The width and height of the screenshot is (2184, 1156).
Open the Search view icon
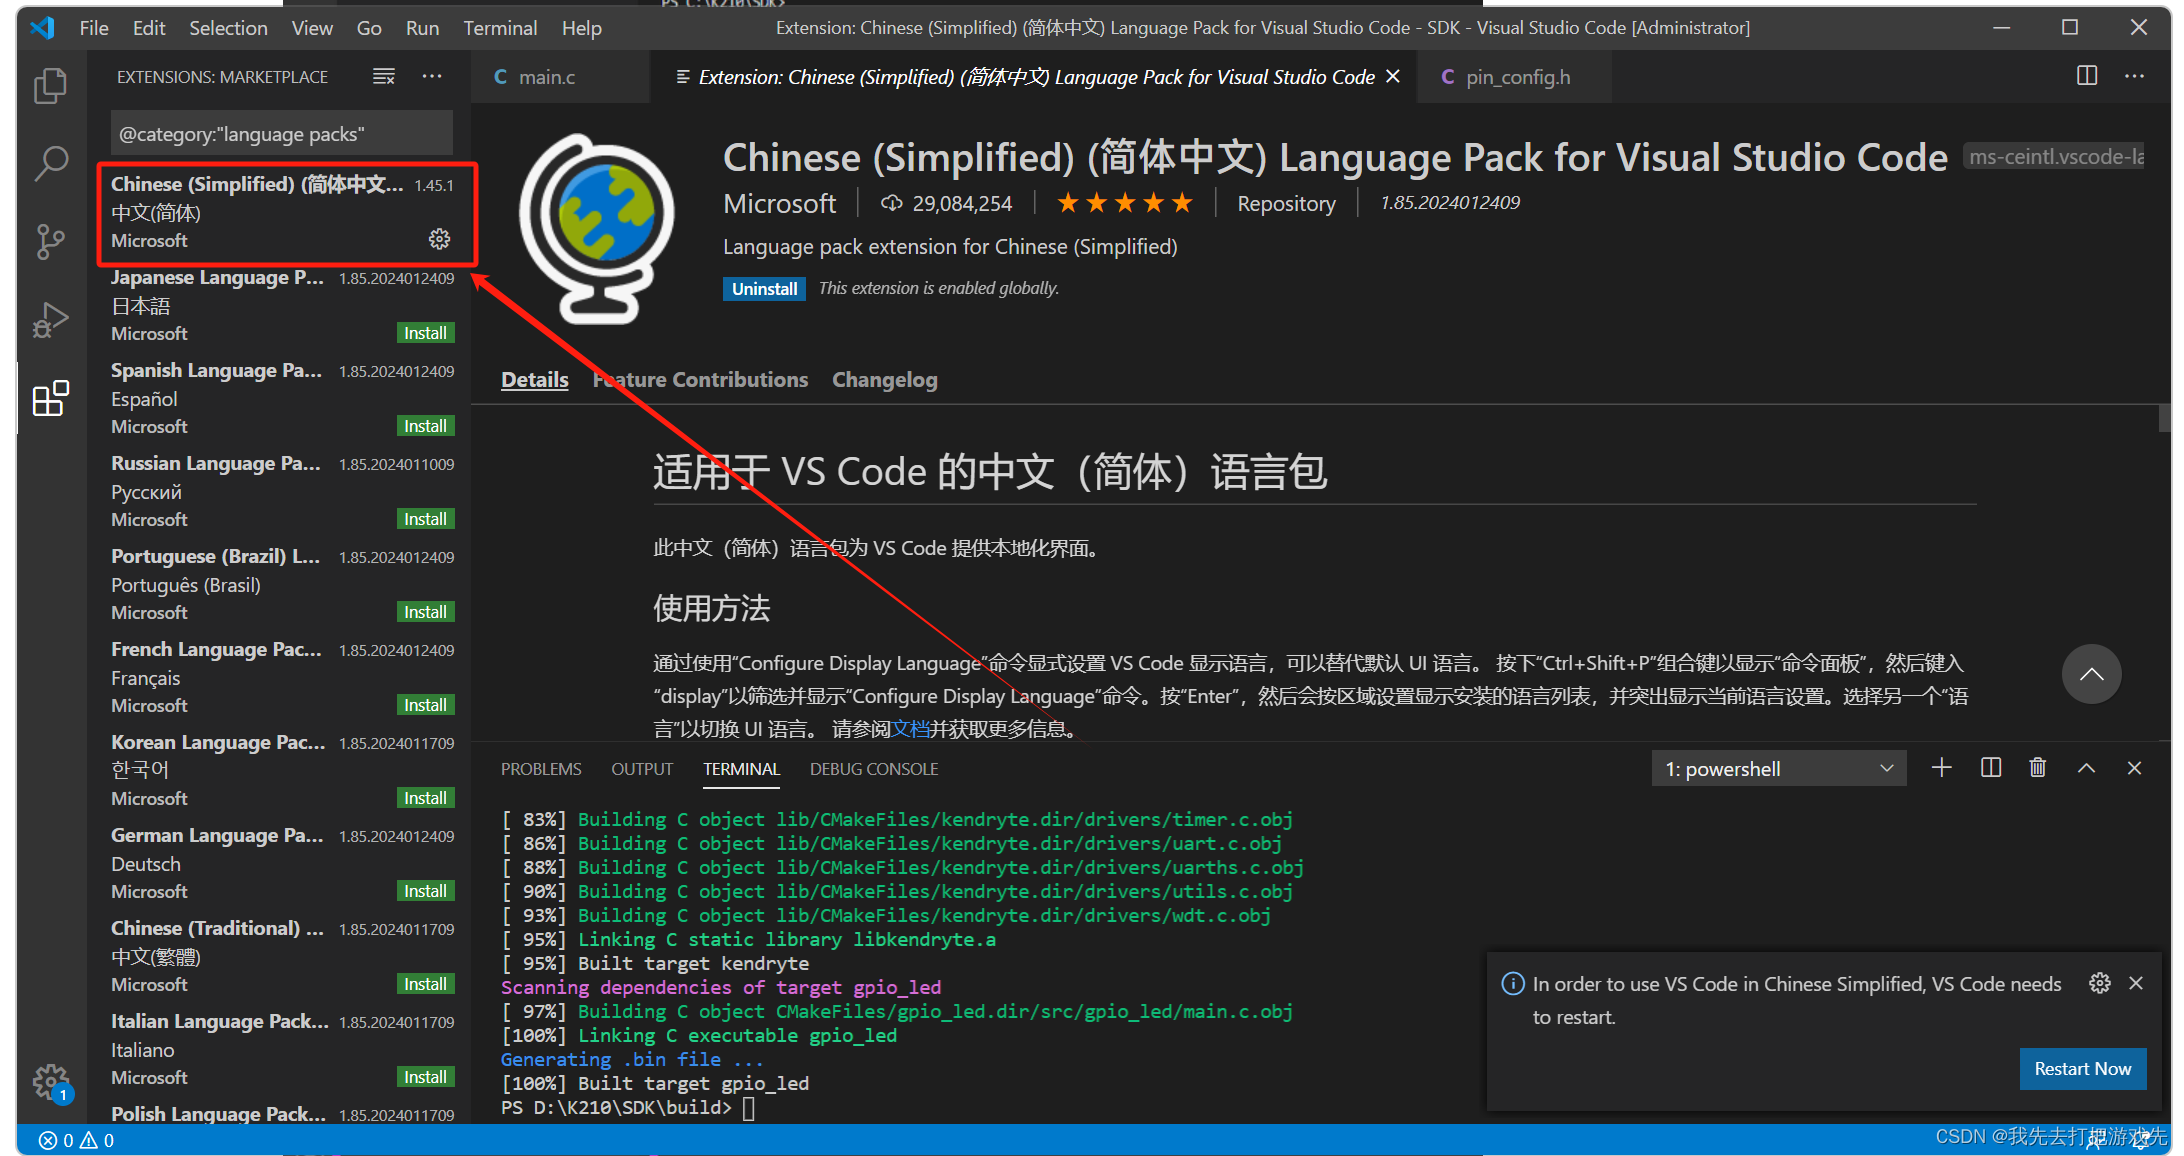[50, 163]
